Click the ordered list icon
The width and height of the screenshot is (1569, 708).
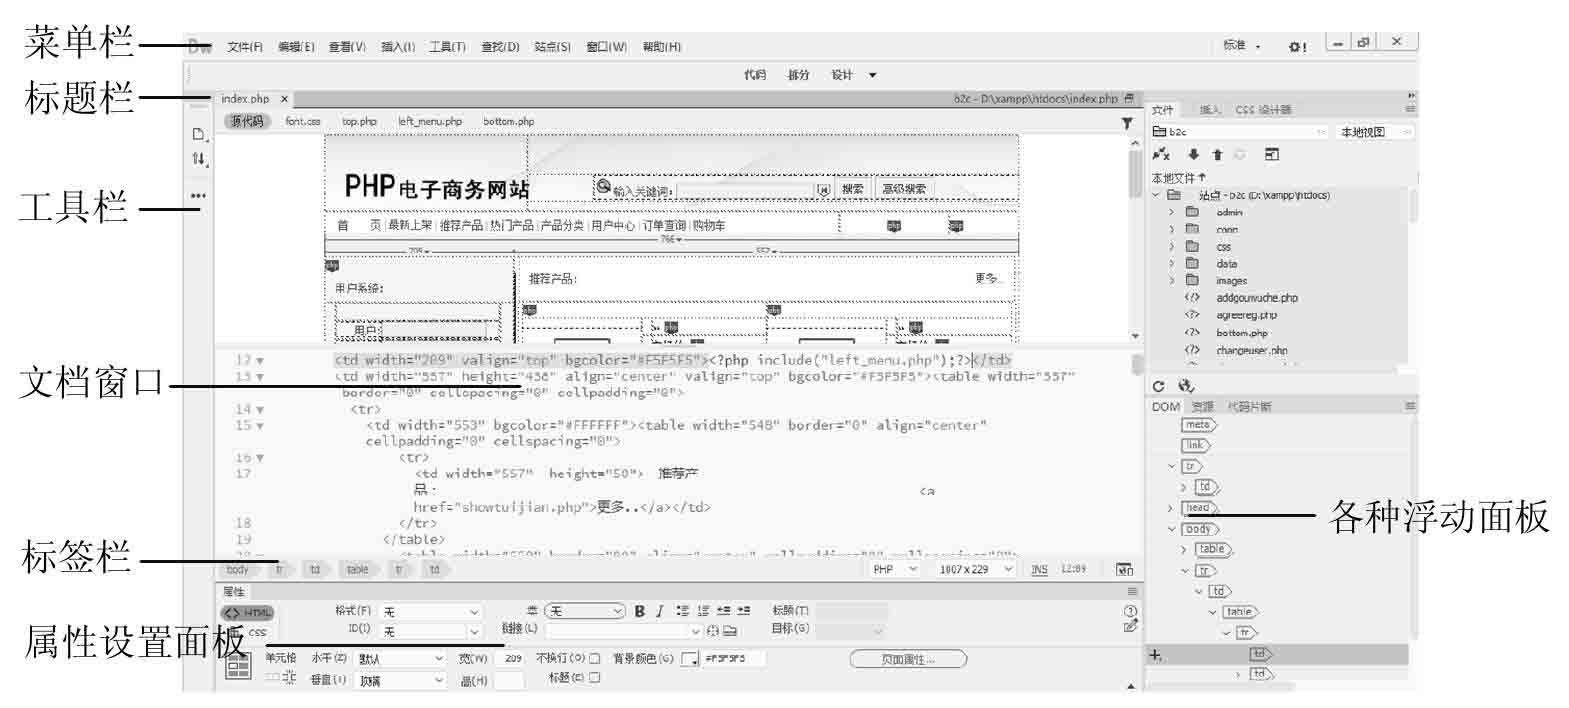coord(703,610)
